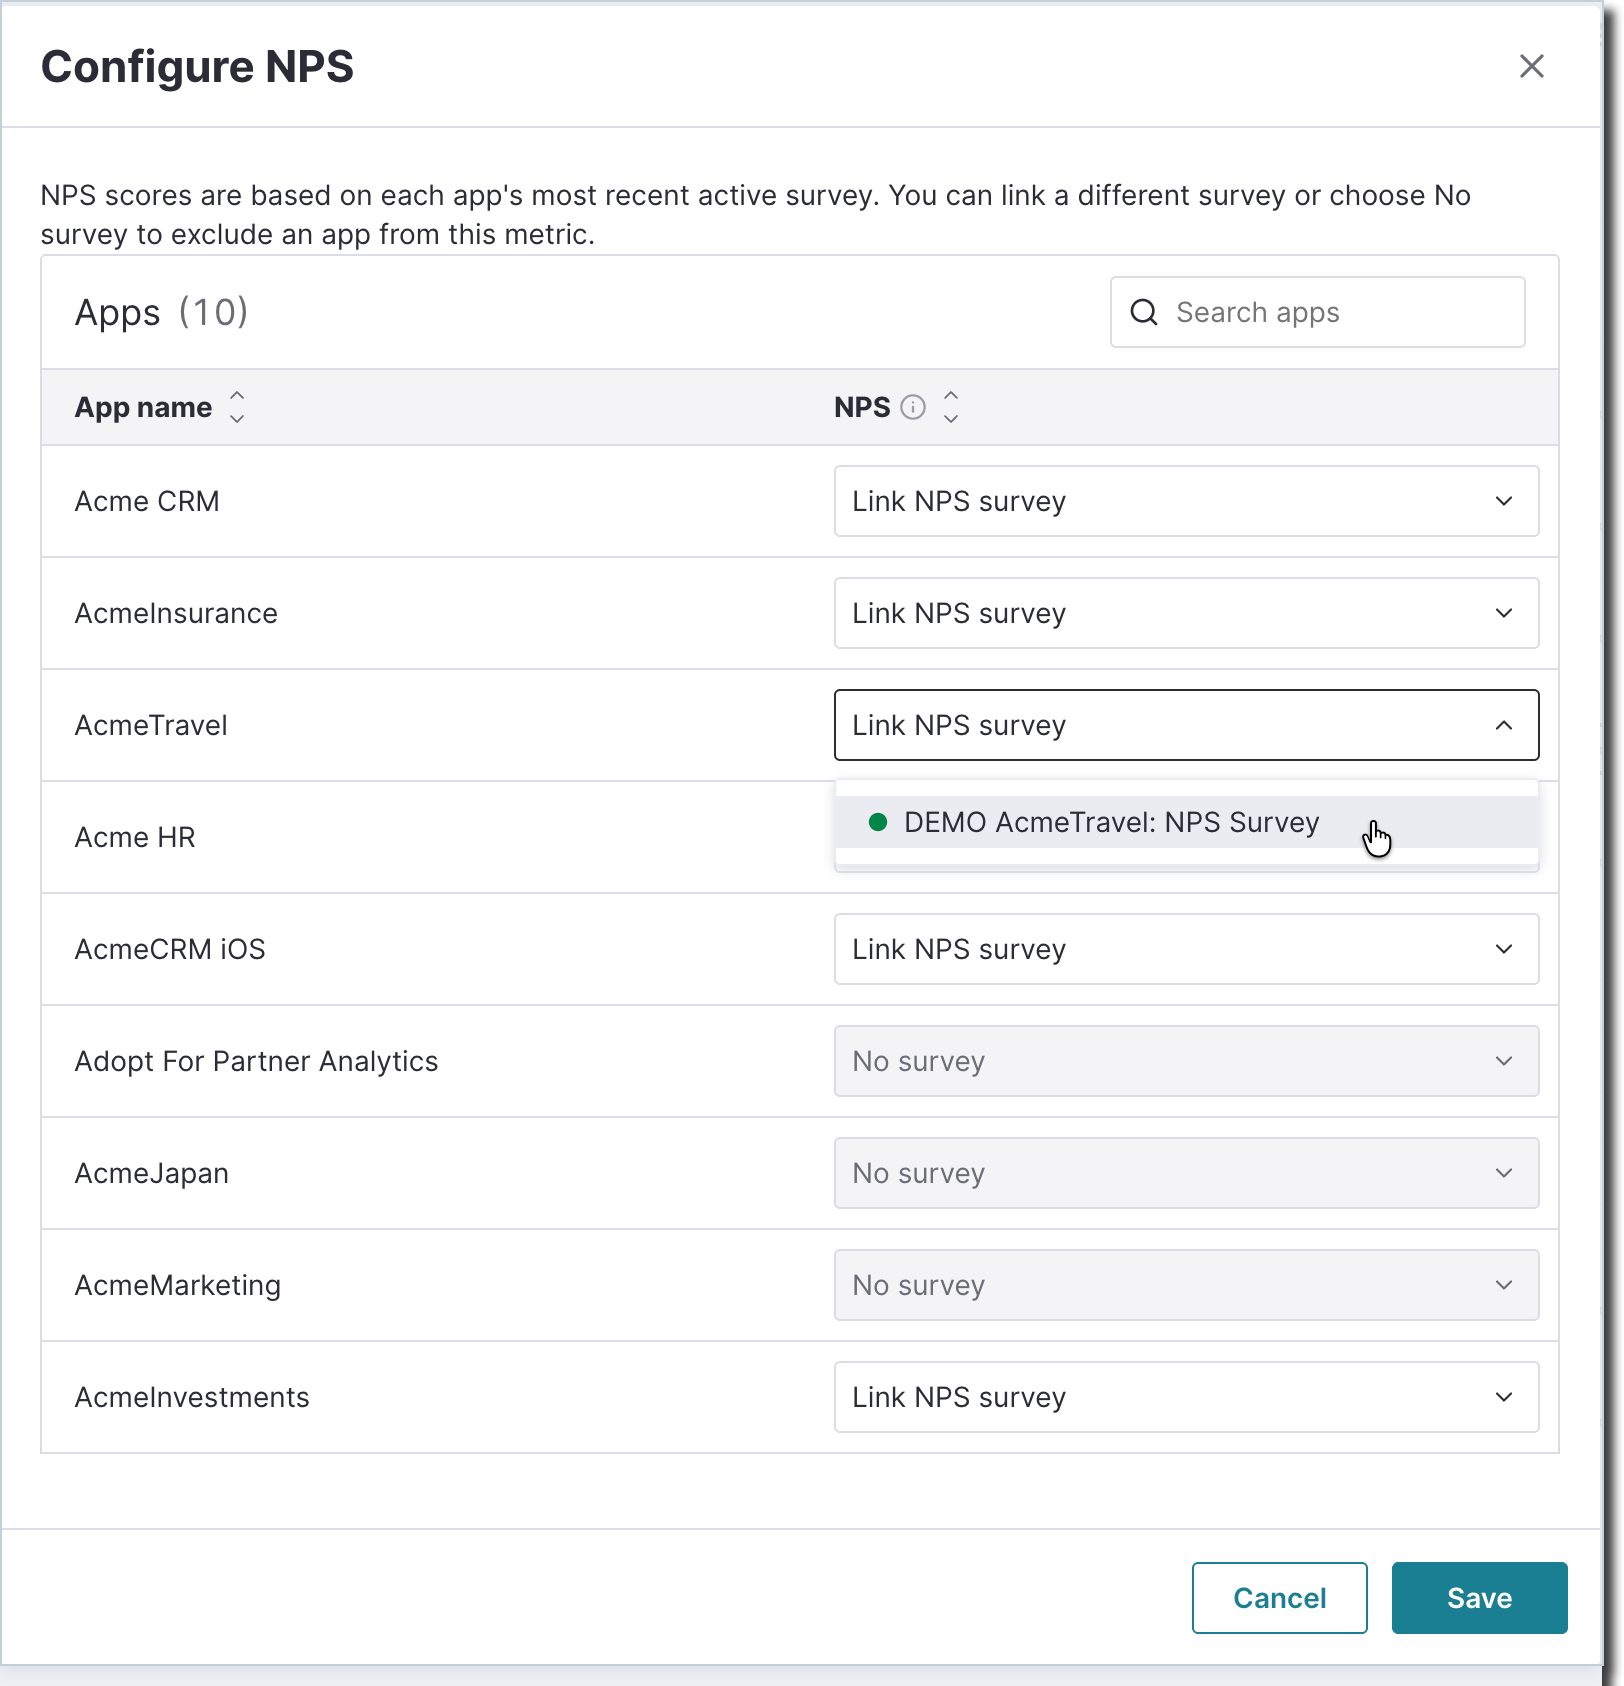Sort by App name column arrows
This screenshot has height=1686, width=1624.
pyautogui.click(x=237, y=407)
